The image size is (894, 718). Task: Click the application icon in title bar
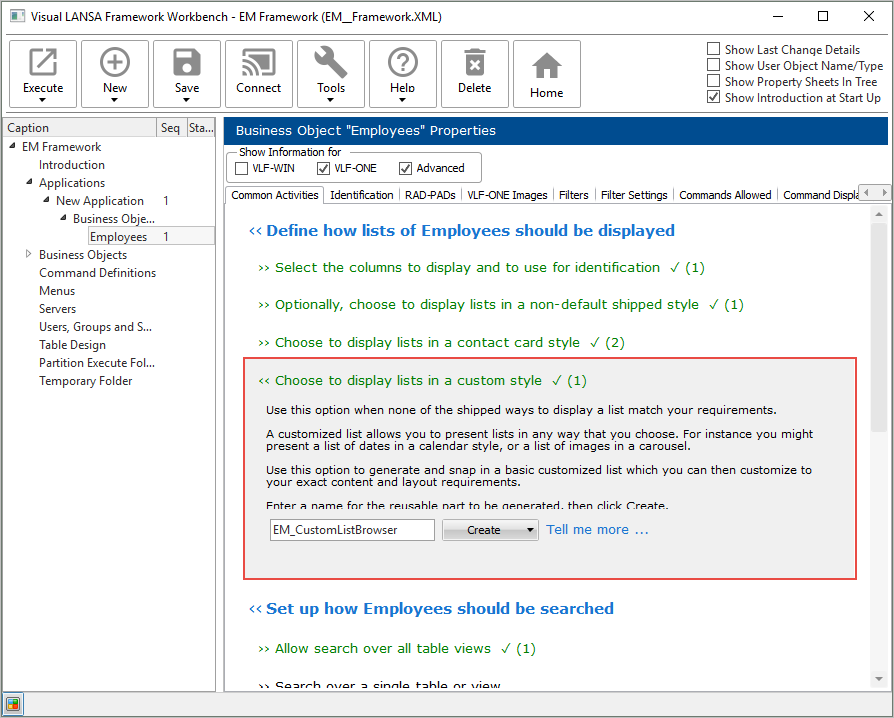click(18, 16)
